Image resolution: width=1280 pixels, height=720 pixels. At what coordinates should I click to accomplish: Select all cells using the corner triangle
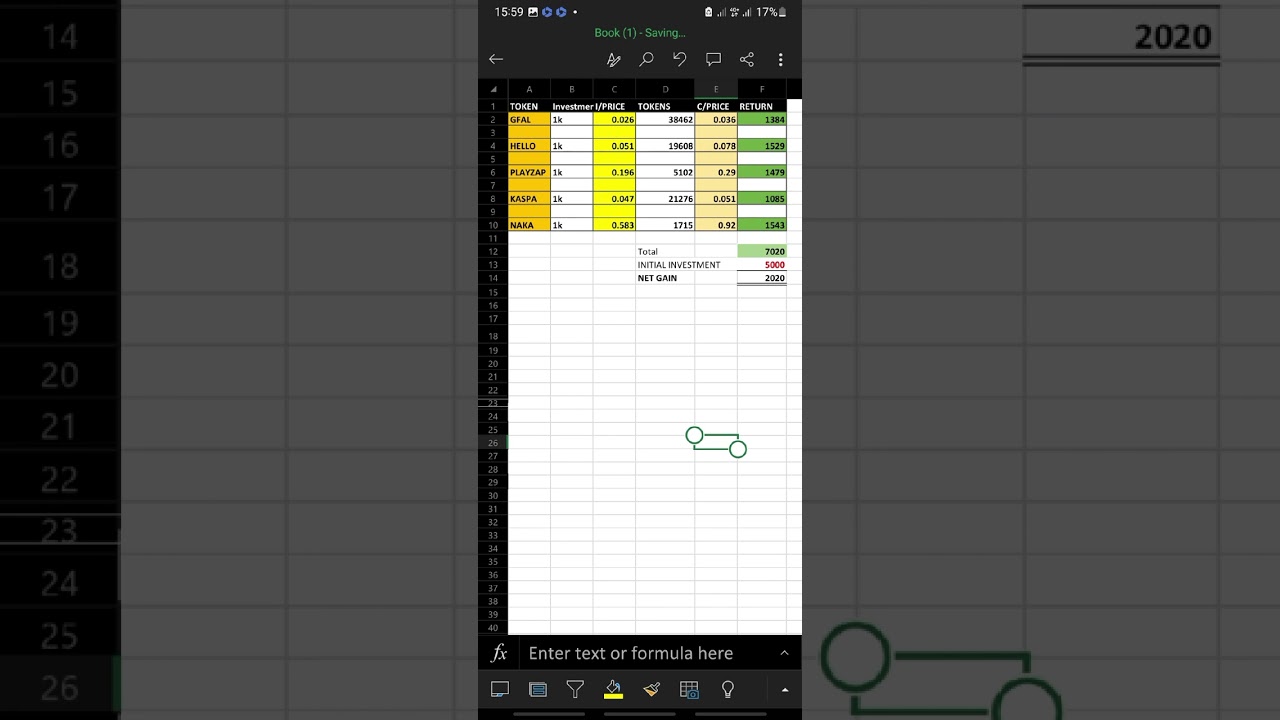[493, 90]
